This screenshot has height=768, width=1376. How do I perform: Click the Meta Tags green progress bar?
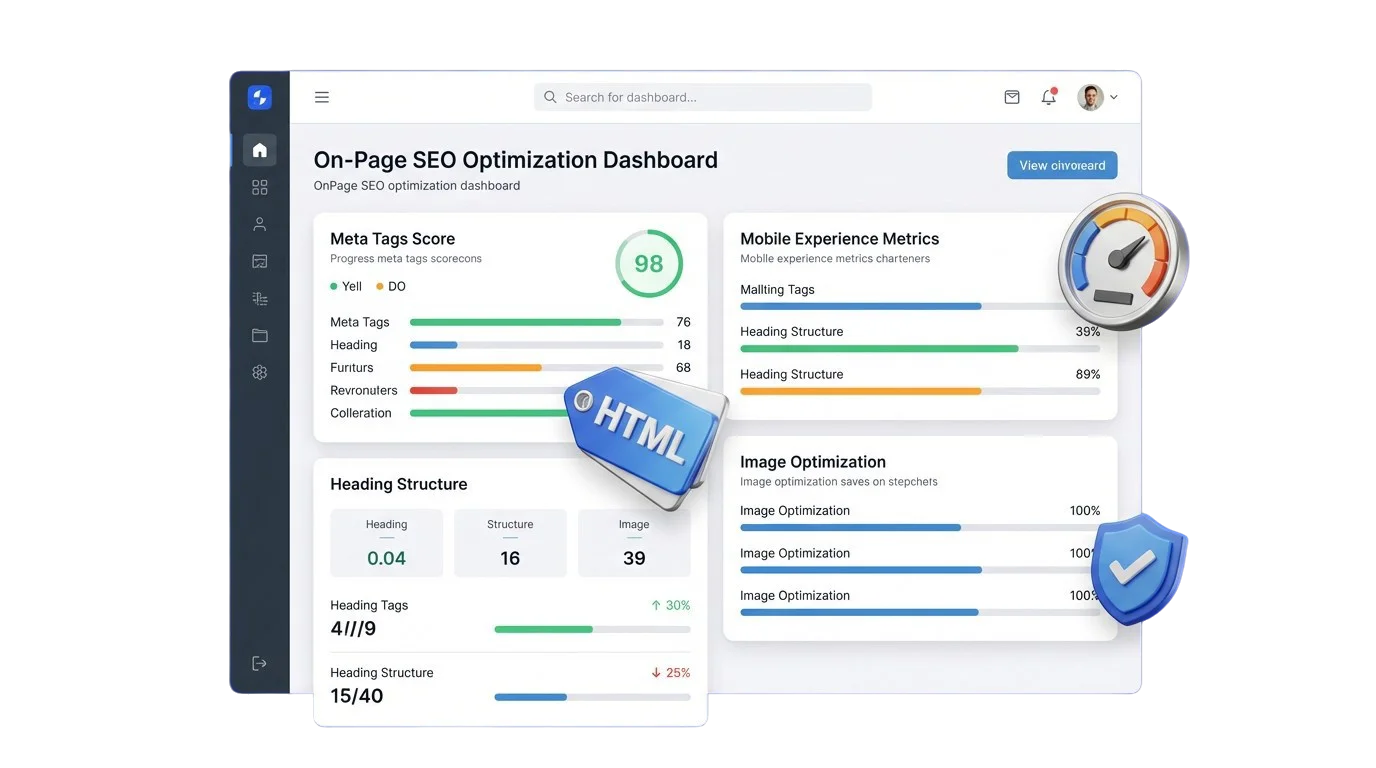tap(516, 322)
